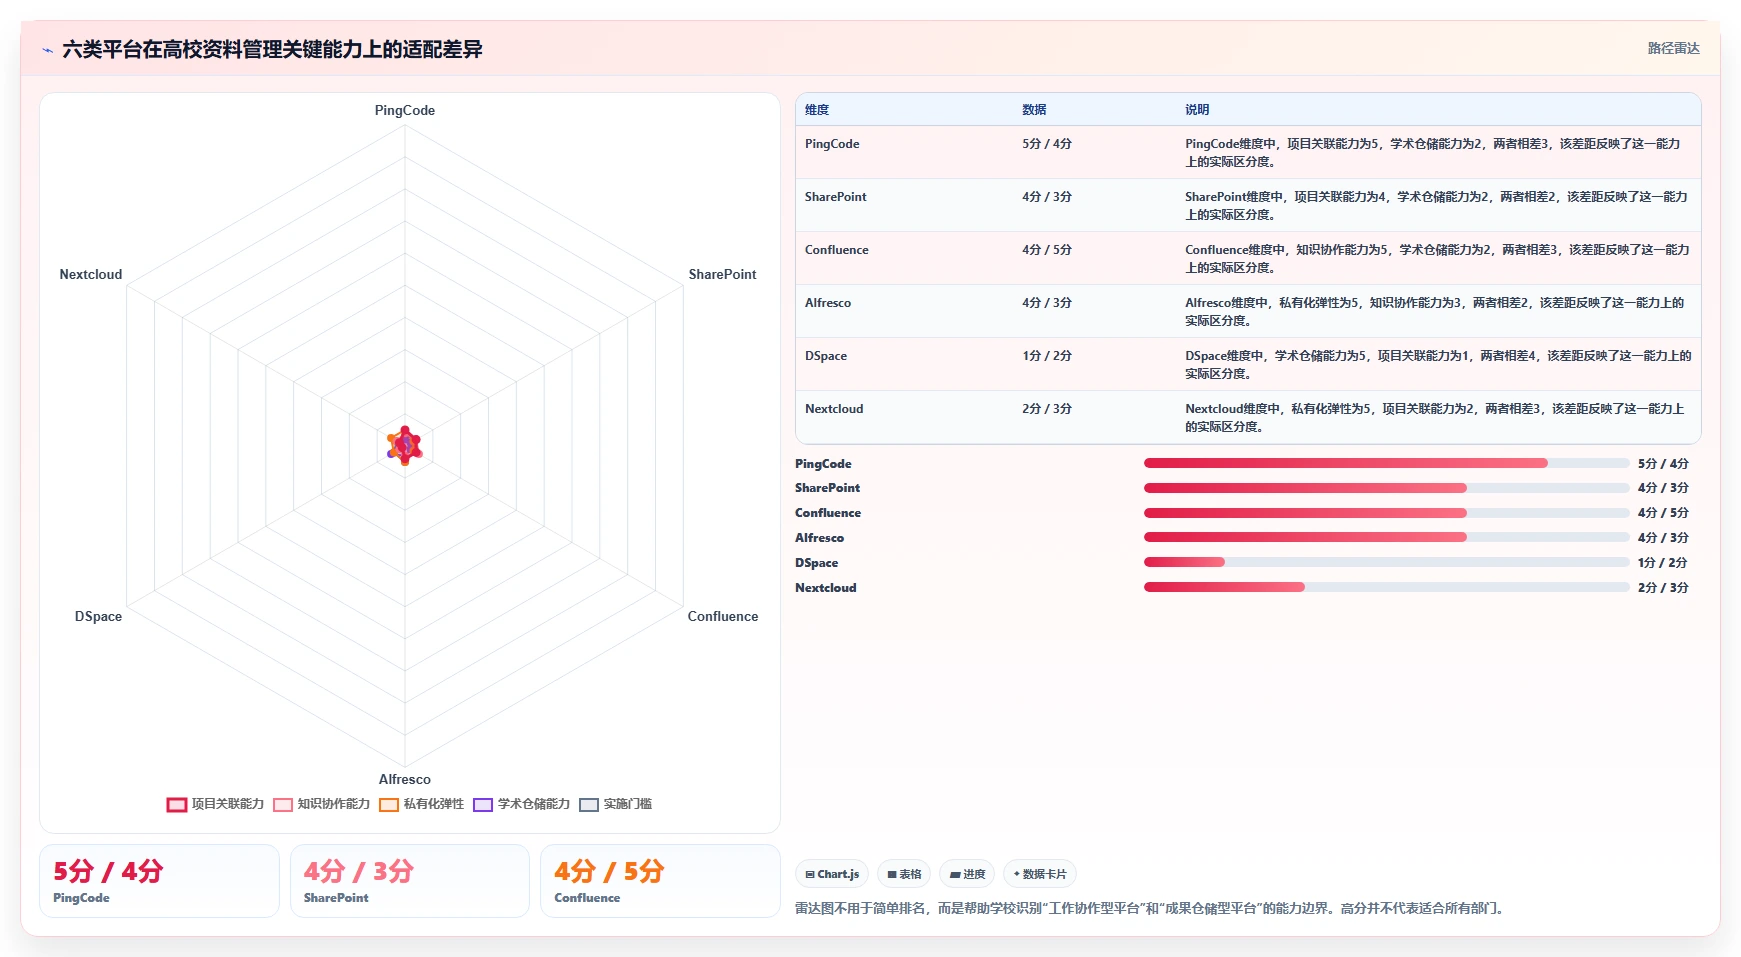
Task: Toggle the 实施门槛 legend swatch
Action: (x=589, y=805)
